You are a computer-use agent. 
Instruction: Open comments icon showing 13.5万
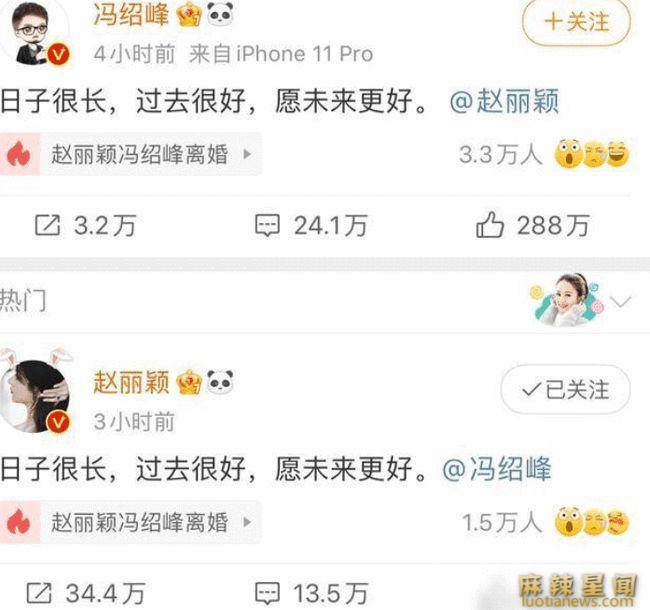267,593
